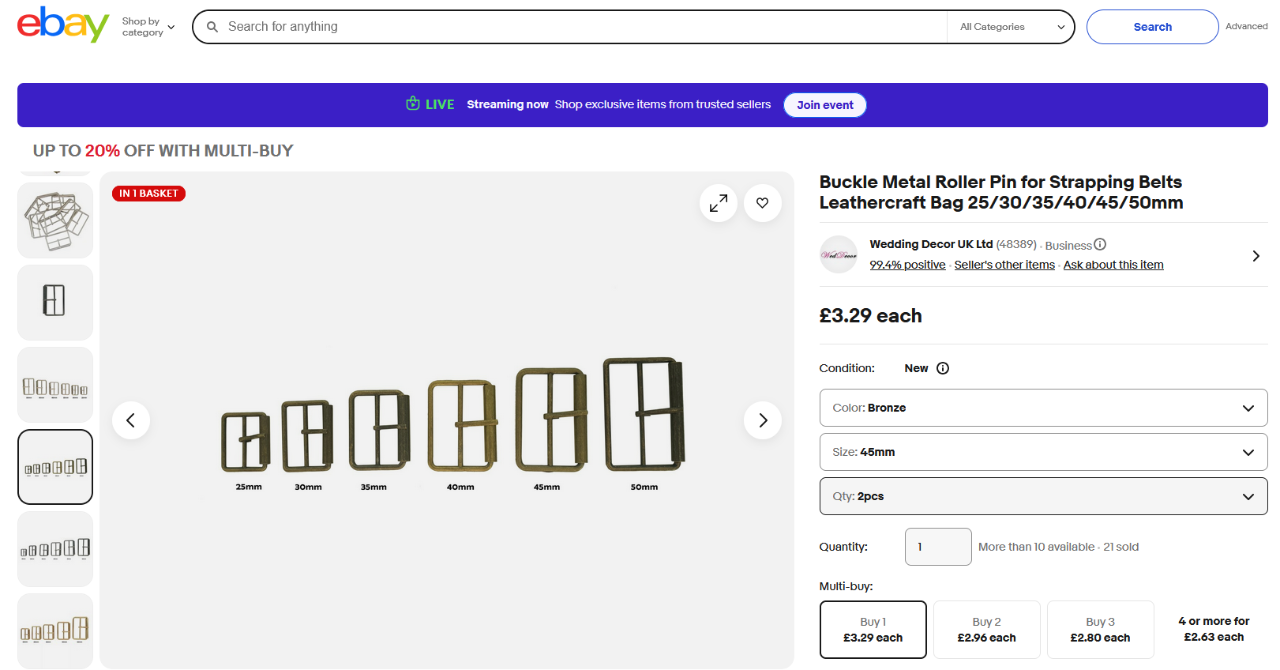The width and height of the screenshot is (1280, 670).
Task: Select the Buy 1 multi-buy option
Action: pos(873,629)
